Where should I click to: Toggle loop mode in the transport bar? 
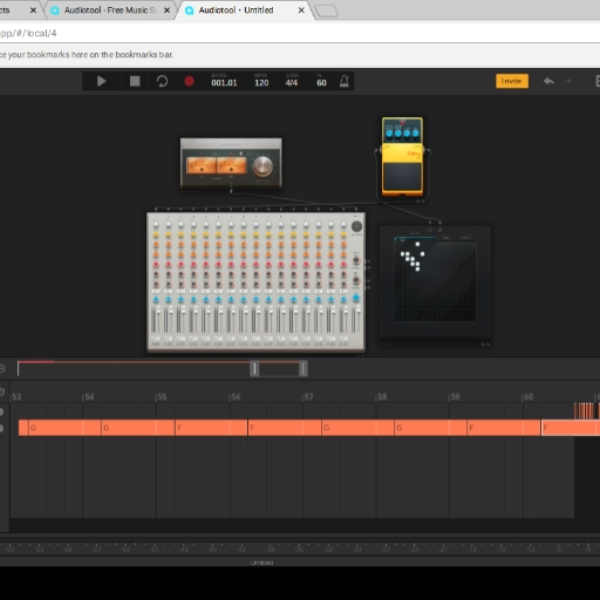coord(162,81)
